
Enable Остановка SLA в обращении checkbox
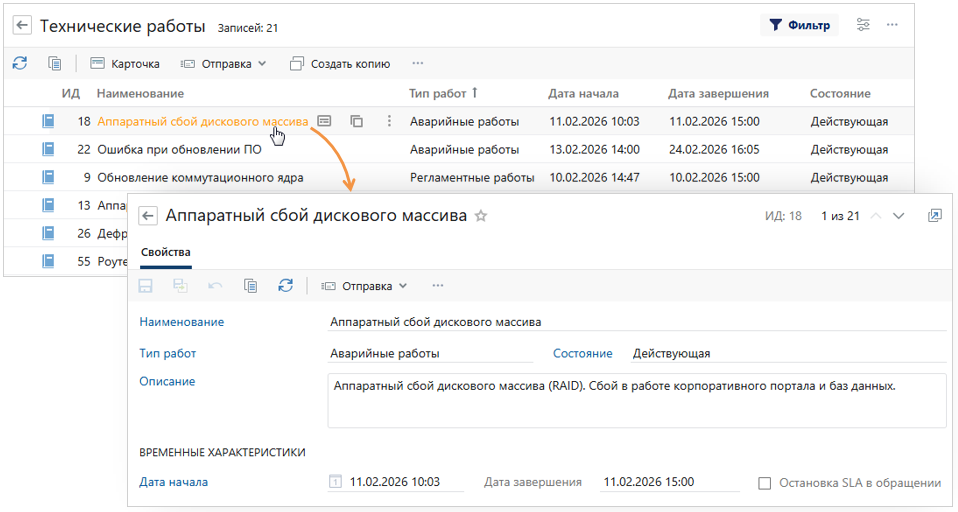[765, 483]
